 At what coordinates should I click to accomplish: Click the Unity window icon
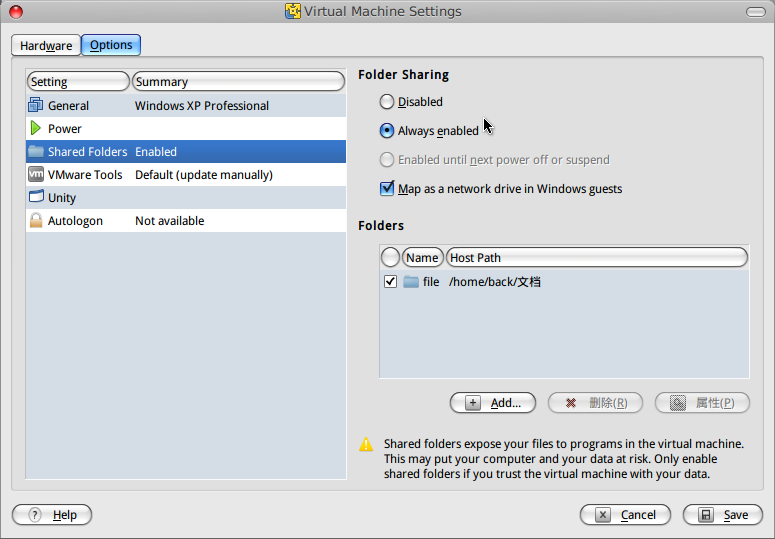click(36, 197)
